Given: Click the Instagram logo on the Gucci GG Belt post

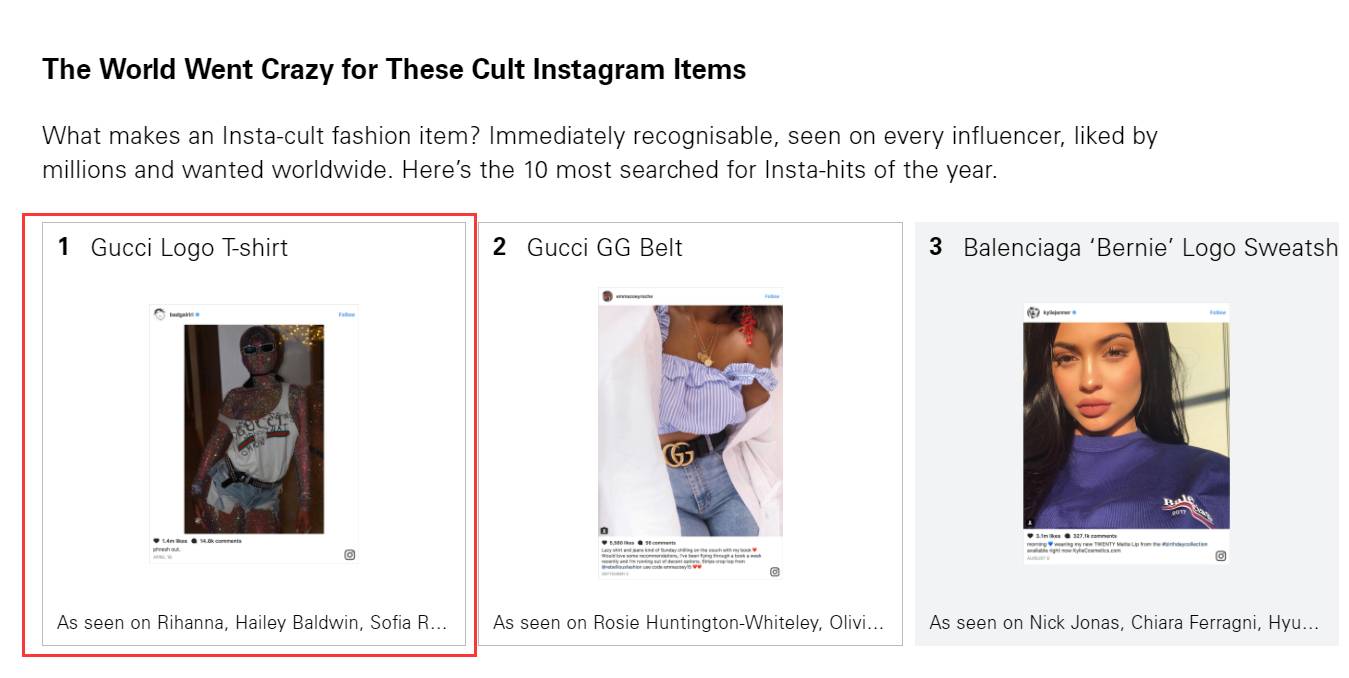Looking at the screenshot, I should (776, 571).
